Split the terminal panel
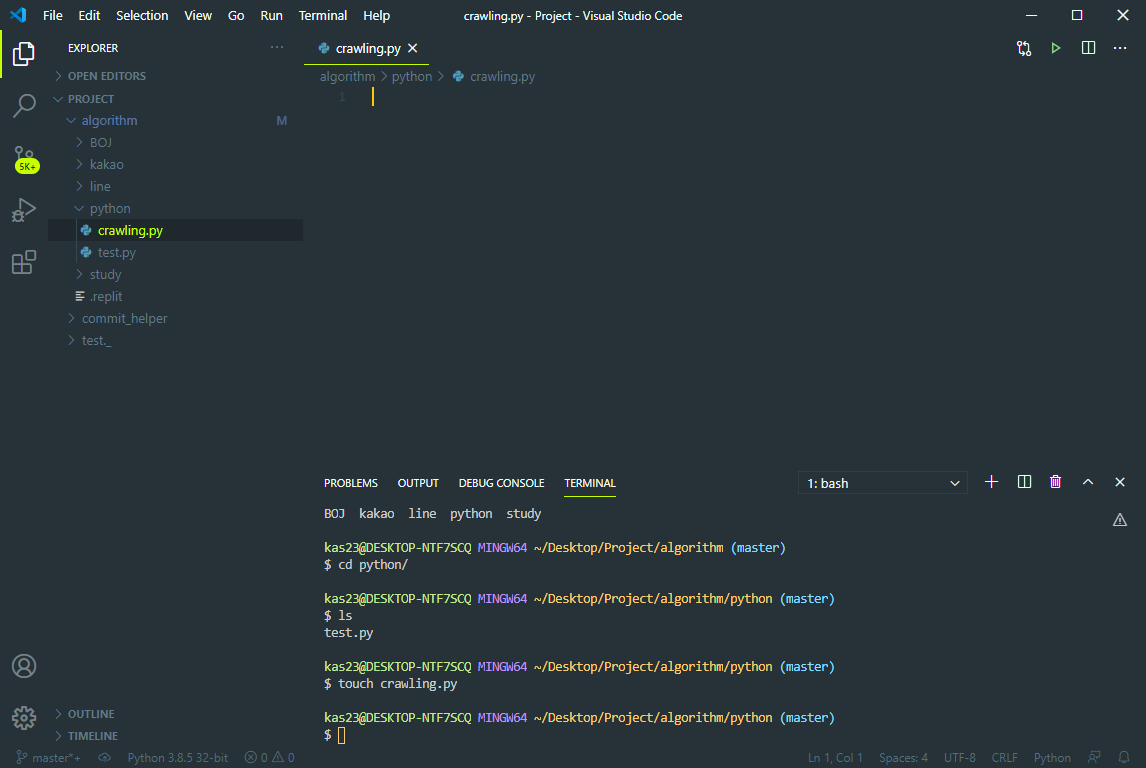This screenshot has height=768, width=1146. tap(1024, 482)
